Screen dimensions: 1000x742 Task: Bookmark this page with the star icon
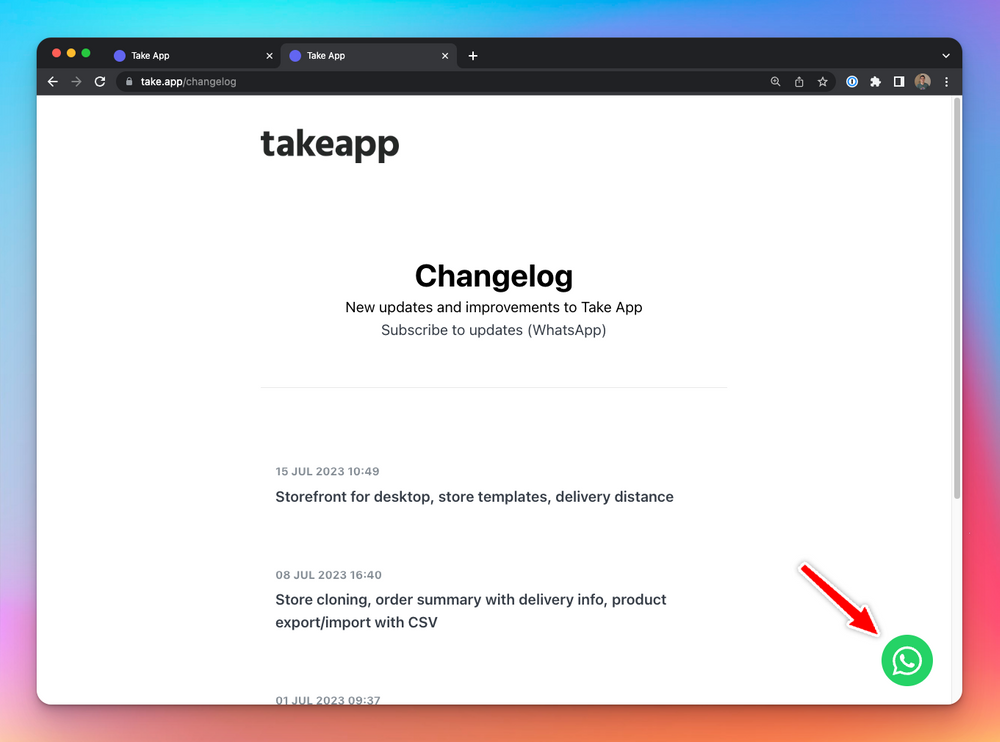823,82
